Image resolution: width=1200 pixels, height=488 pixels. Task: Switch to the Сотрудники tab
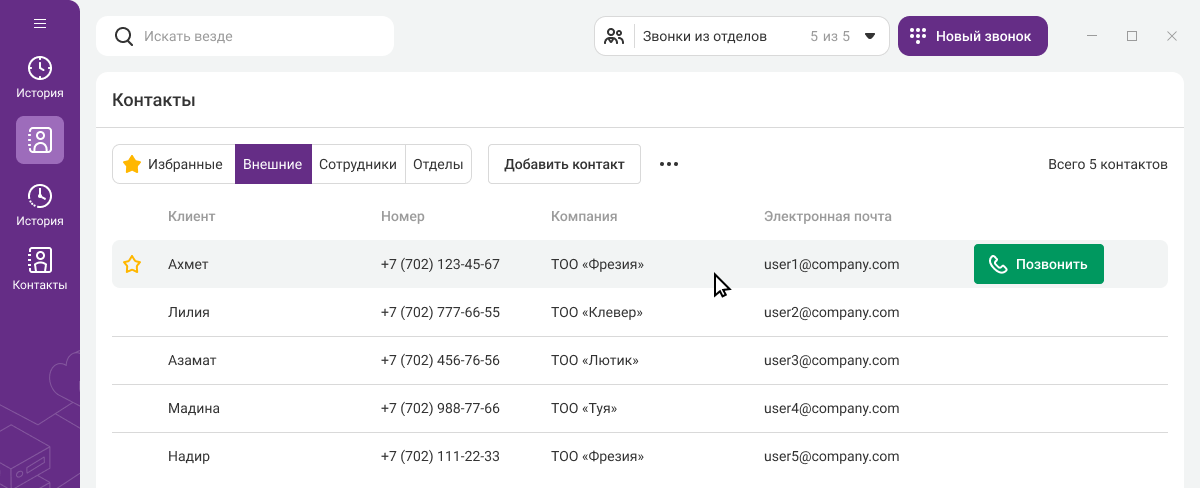[x=358, y=164]
